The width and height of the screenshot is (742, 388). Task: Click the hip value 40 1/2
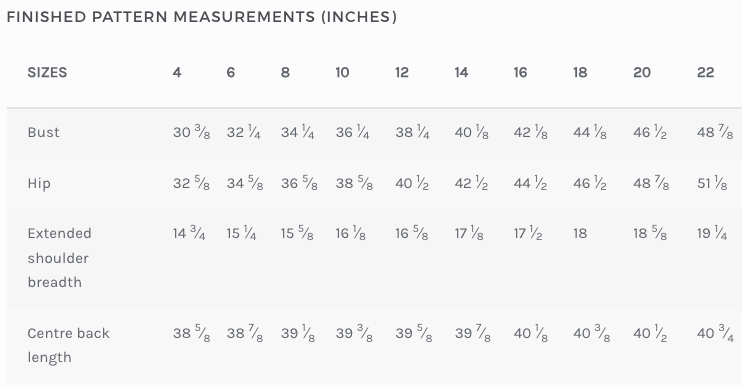pyautogui.click(x=412, y=183)
